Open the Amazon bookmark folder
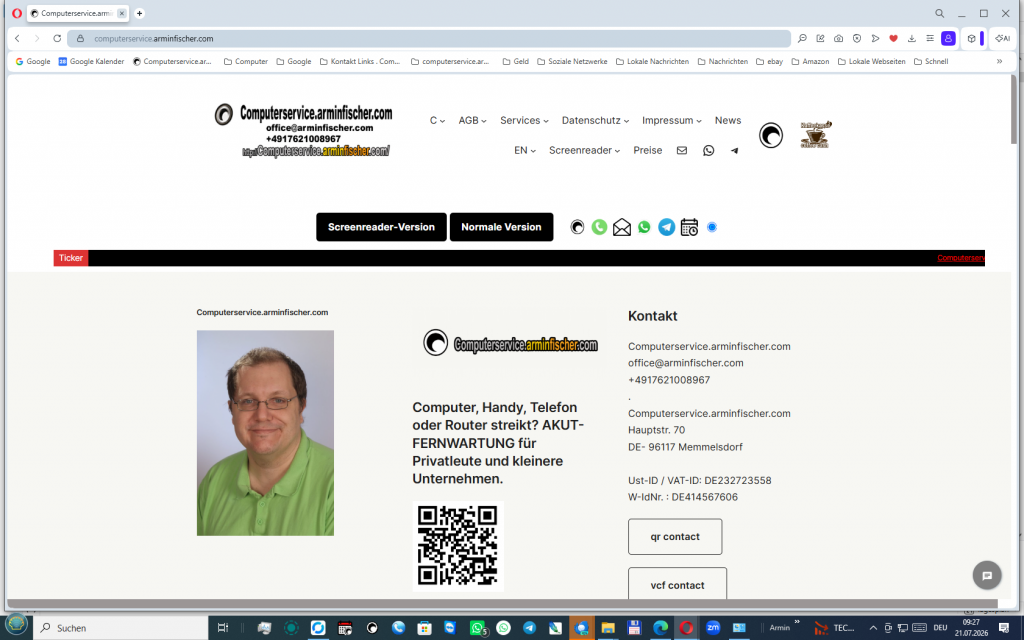This screenshot has height=640, width=1024. pos(810,61)
